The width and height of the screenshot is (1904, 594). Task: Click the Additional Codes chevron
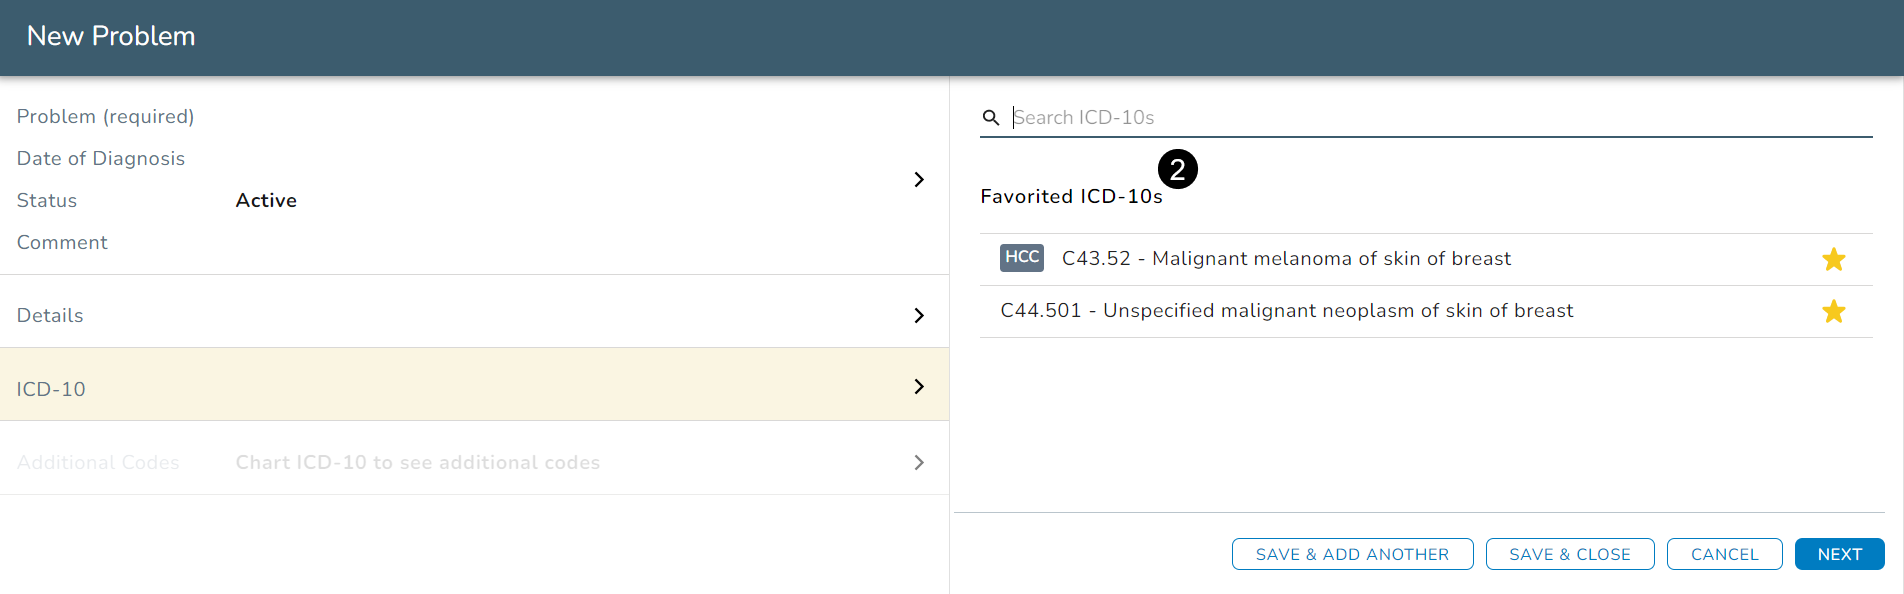point(919,462)
